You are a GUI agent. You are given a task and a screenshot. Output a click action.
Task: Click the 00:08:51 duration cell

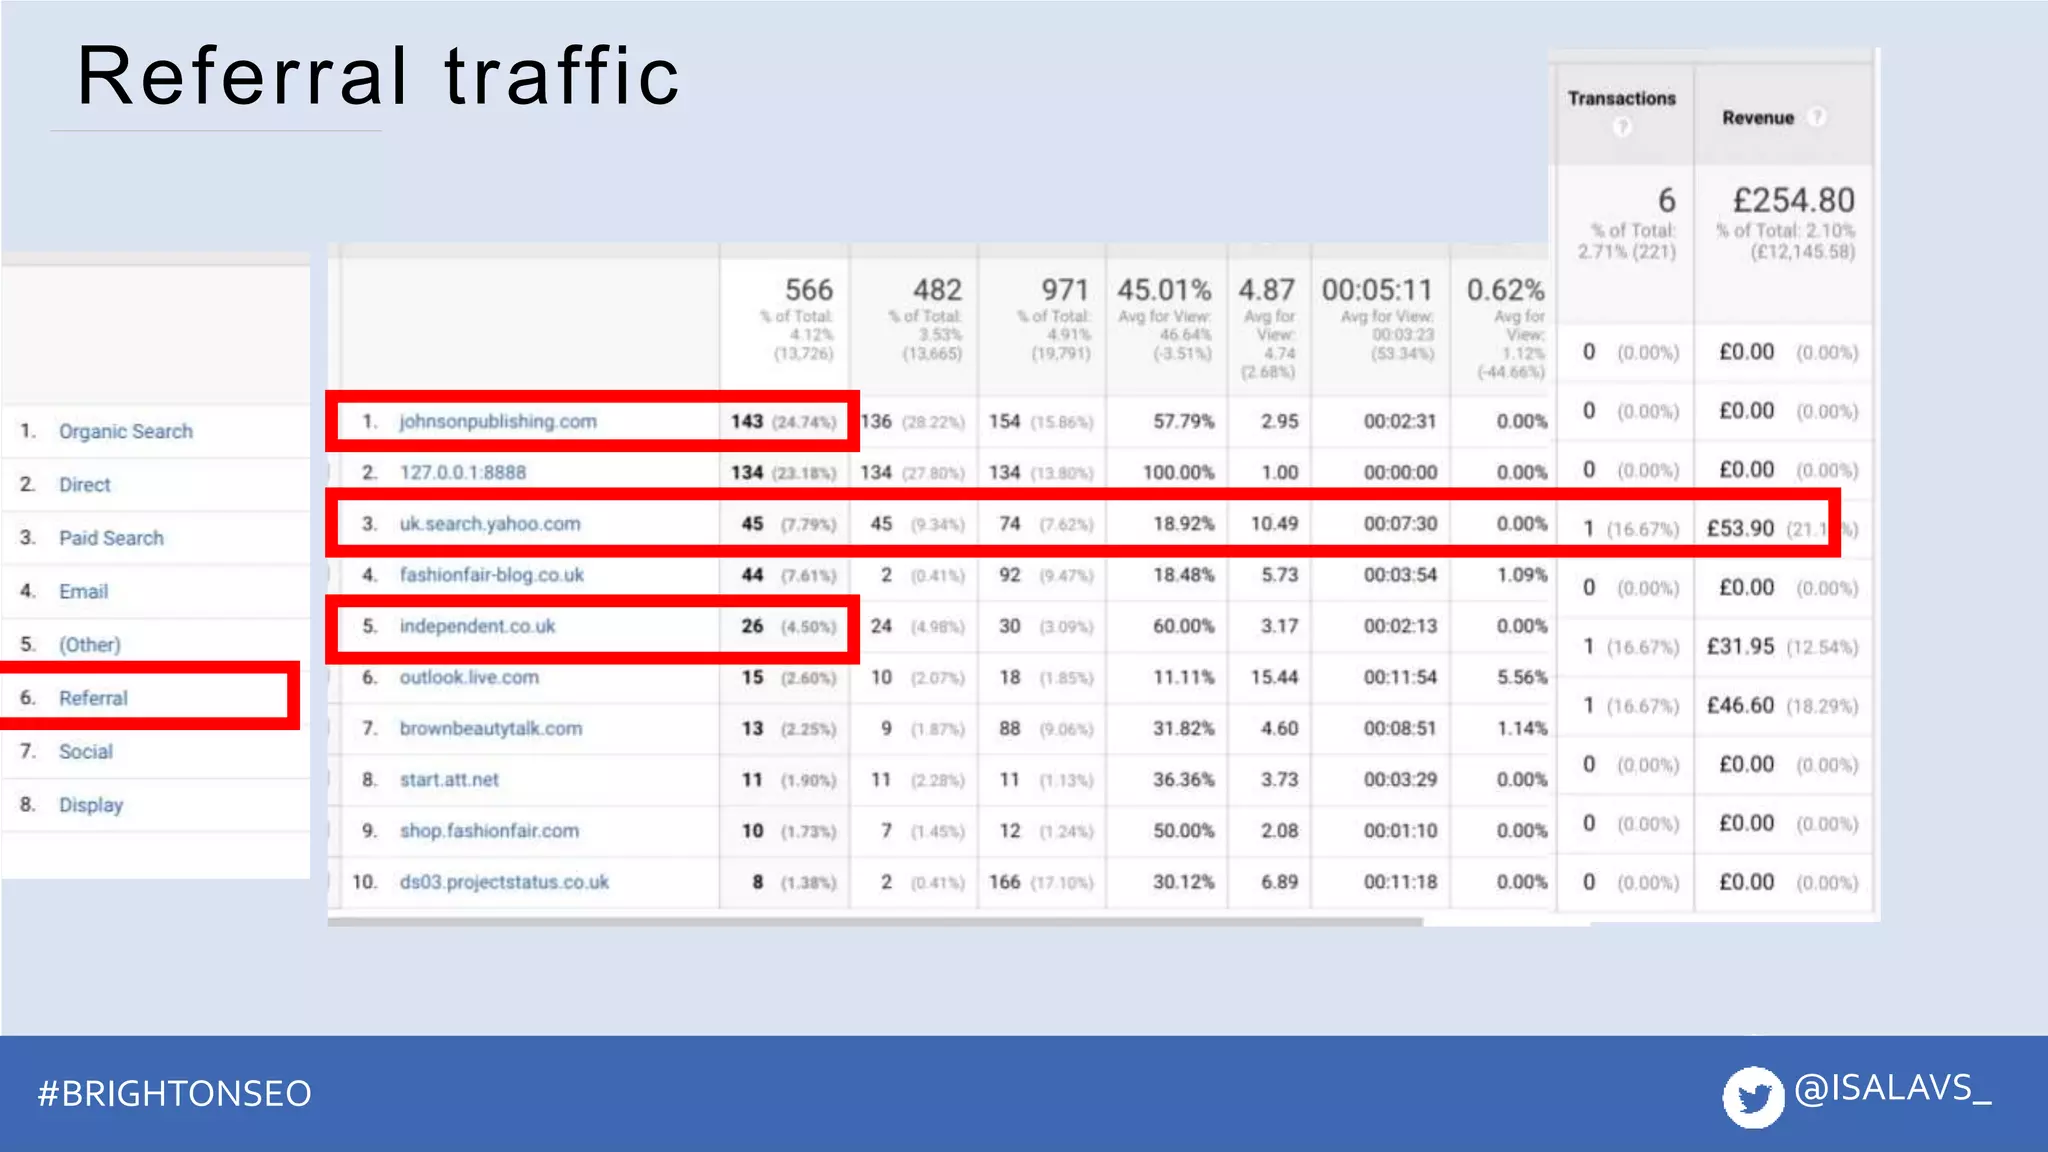pos(1401,728)
